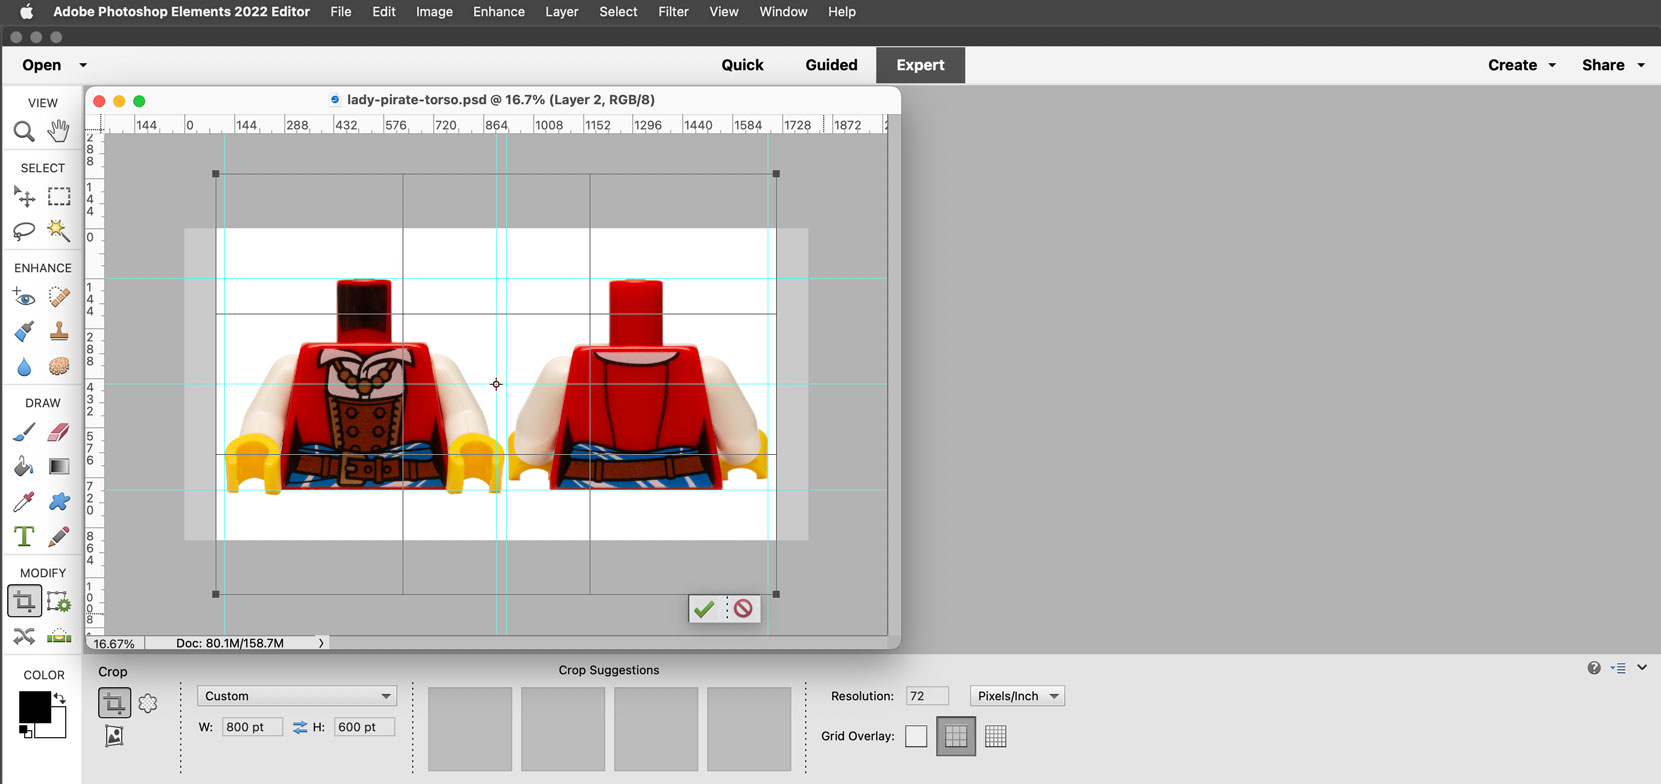Viewport: 1661px width, 784px height.
Task: Select the Sponge tool
Action: click(59, 366)
